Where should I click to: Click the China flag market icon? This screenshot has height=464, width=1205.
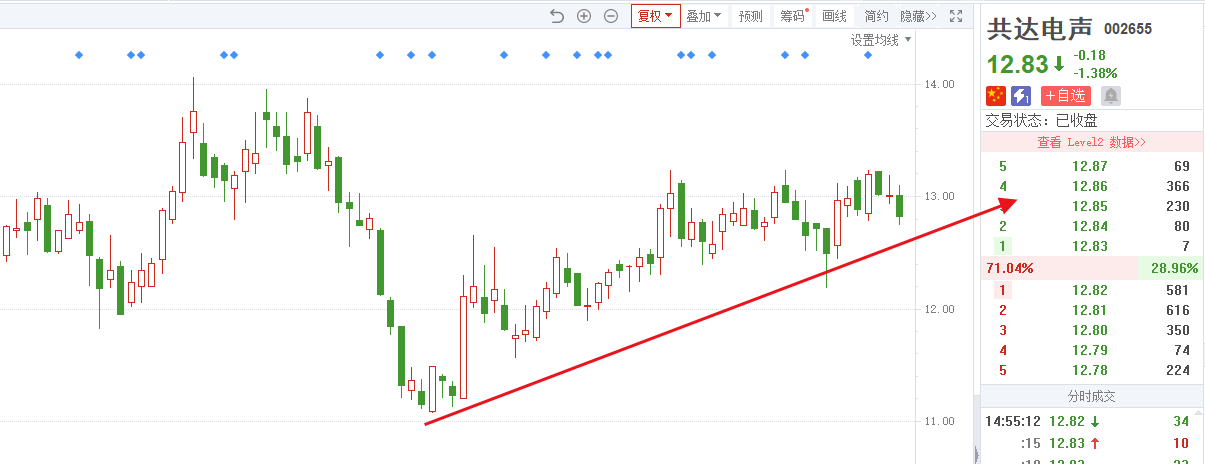996,96
